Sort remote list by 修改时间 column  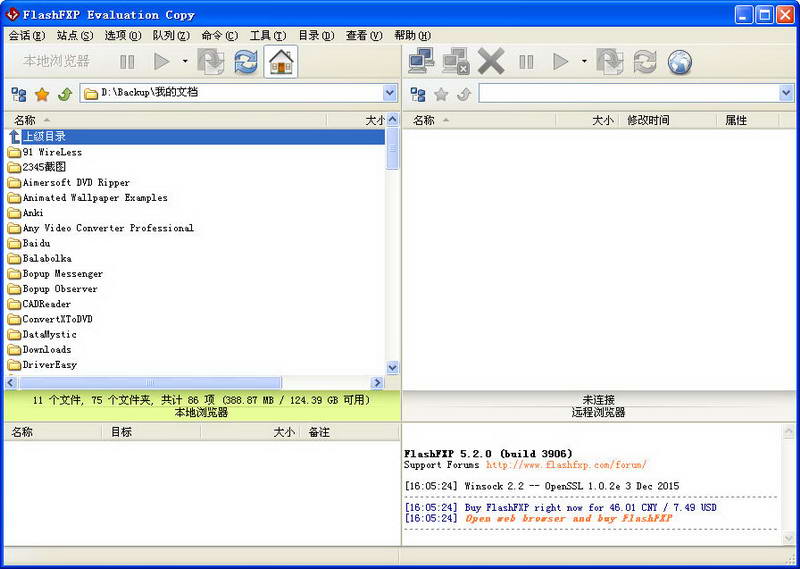[x=648, y=120]
